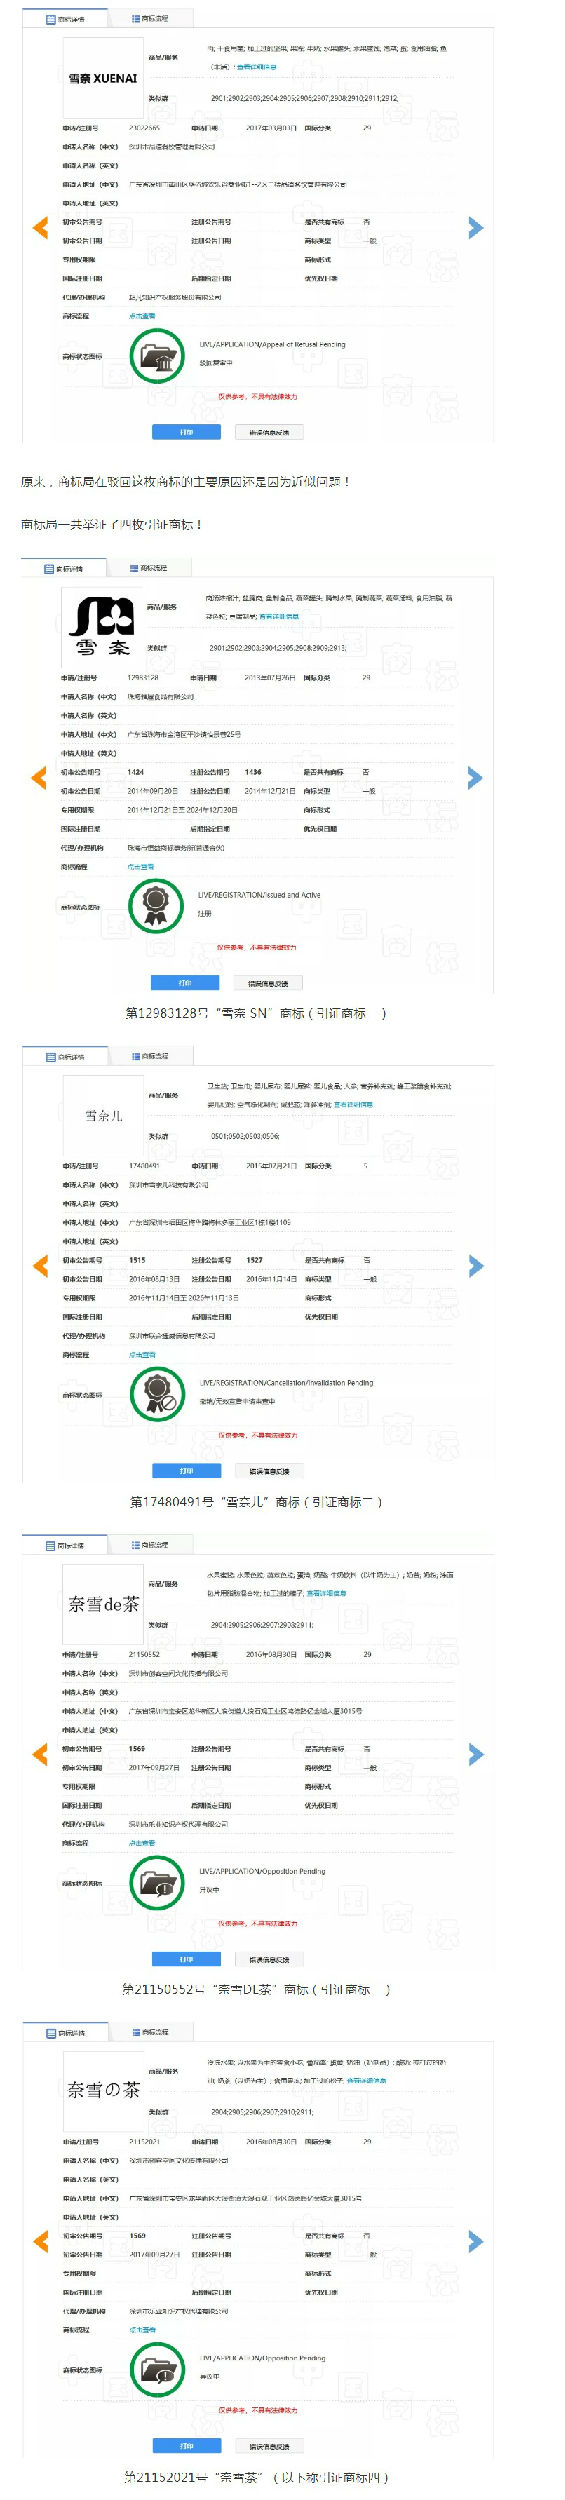The image size is (565, 2500).
Task: Click blue next arrow beside the 雪奈 SN record
Action: 475,778
